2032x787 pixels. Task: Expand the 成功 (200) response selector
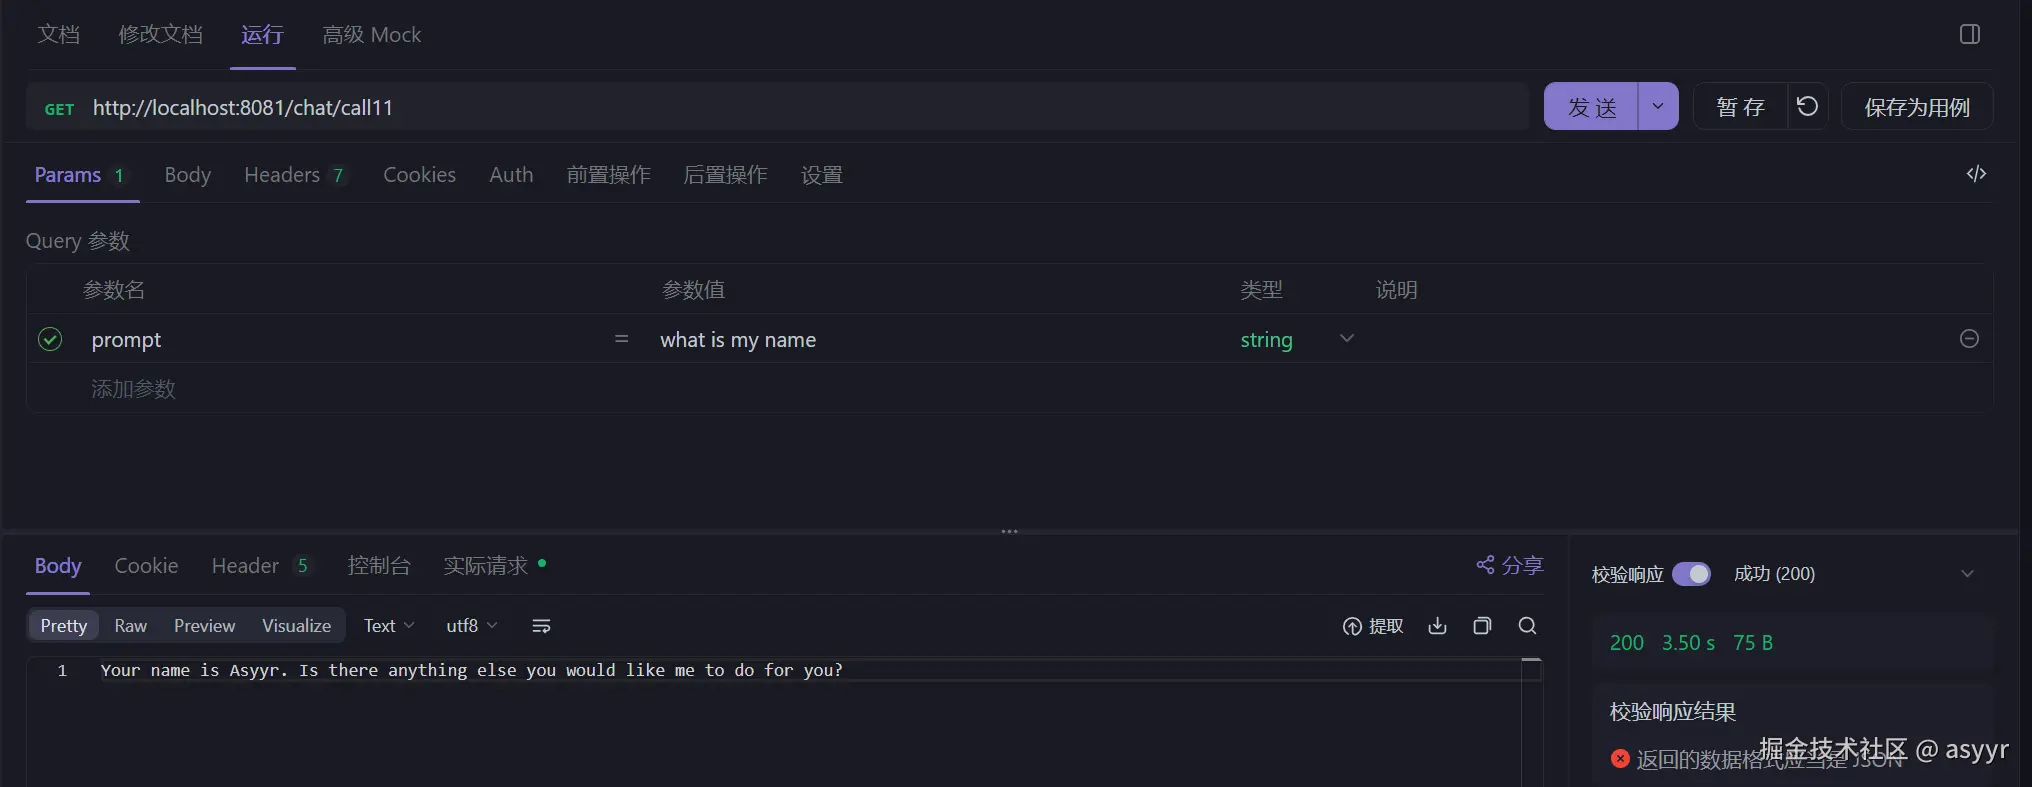tap(1967, 574)
